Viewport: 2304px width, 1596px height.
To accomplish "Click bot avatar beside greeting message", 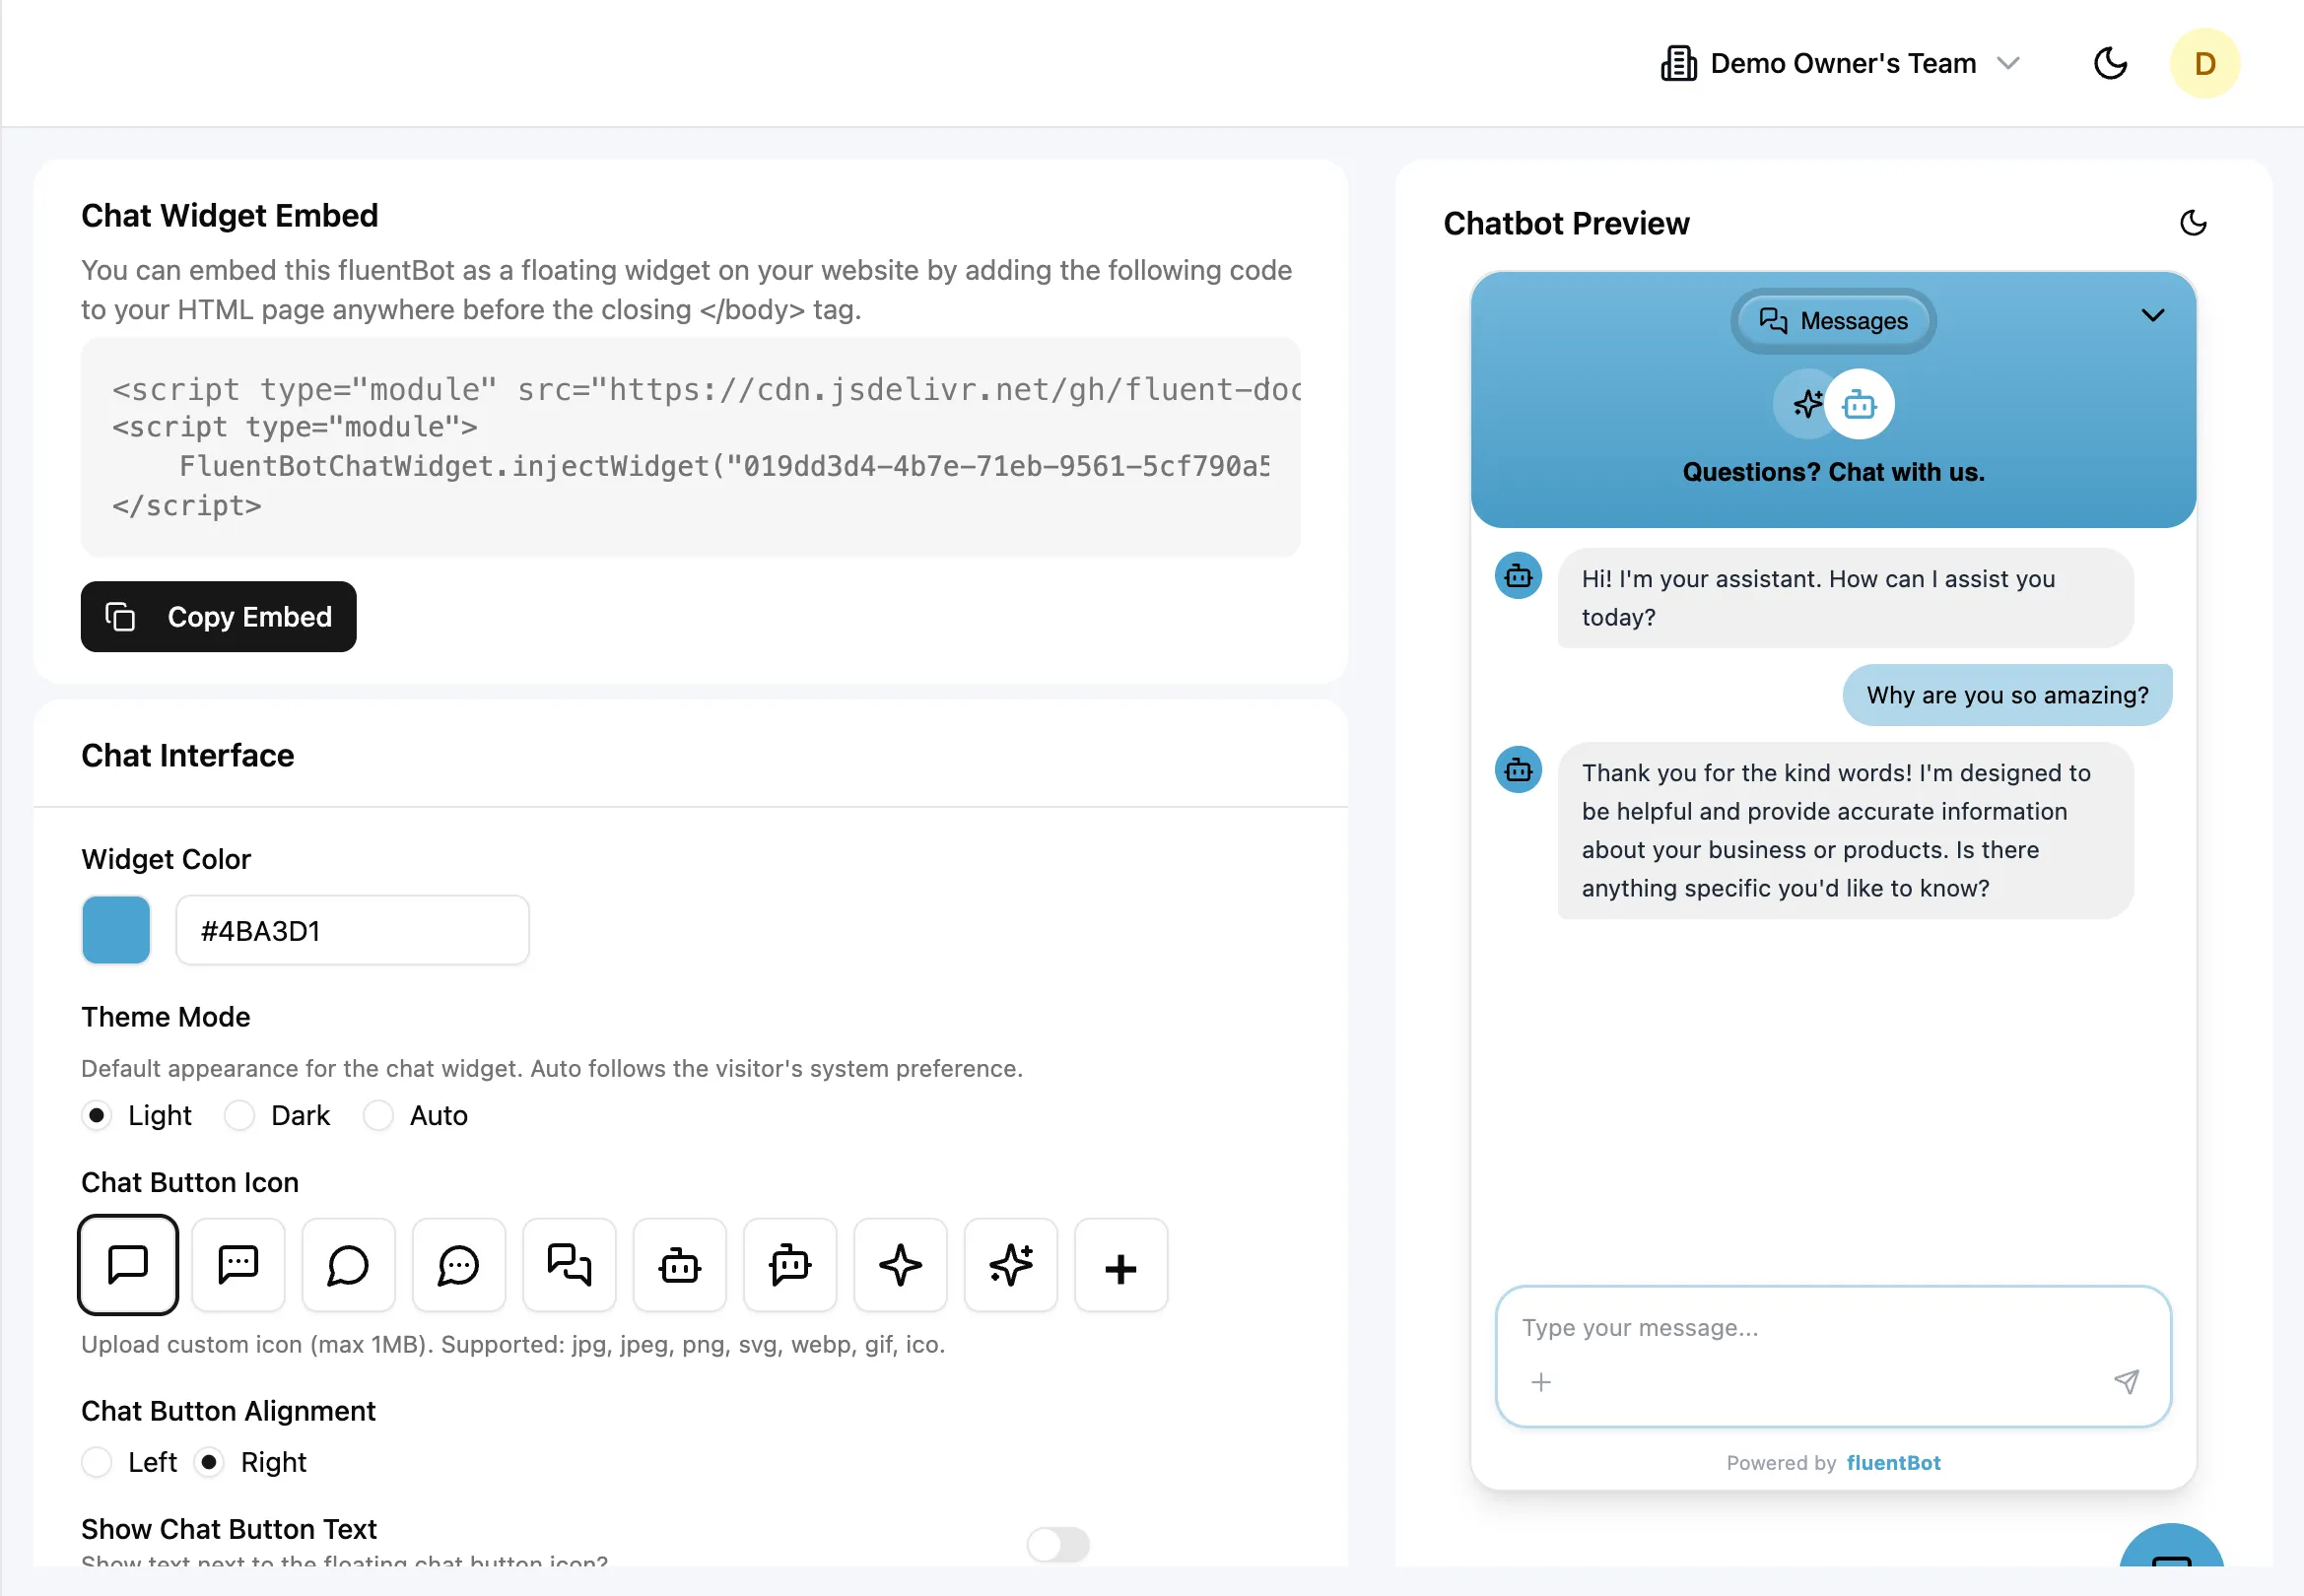I will coord(1518,576).
